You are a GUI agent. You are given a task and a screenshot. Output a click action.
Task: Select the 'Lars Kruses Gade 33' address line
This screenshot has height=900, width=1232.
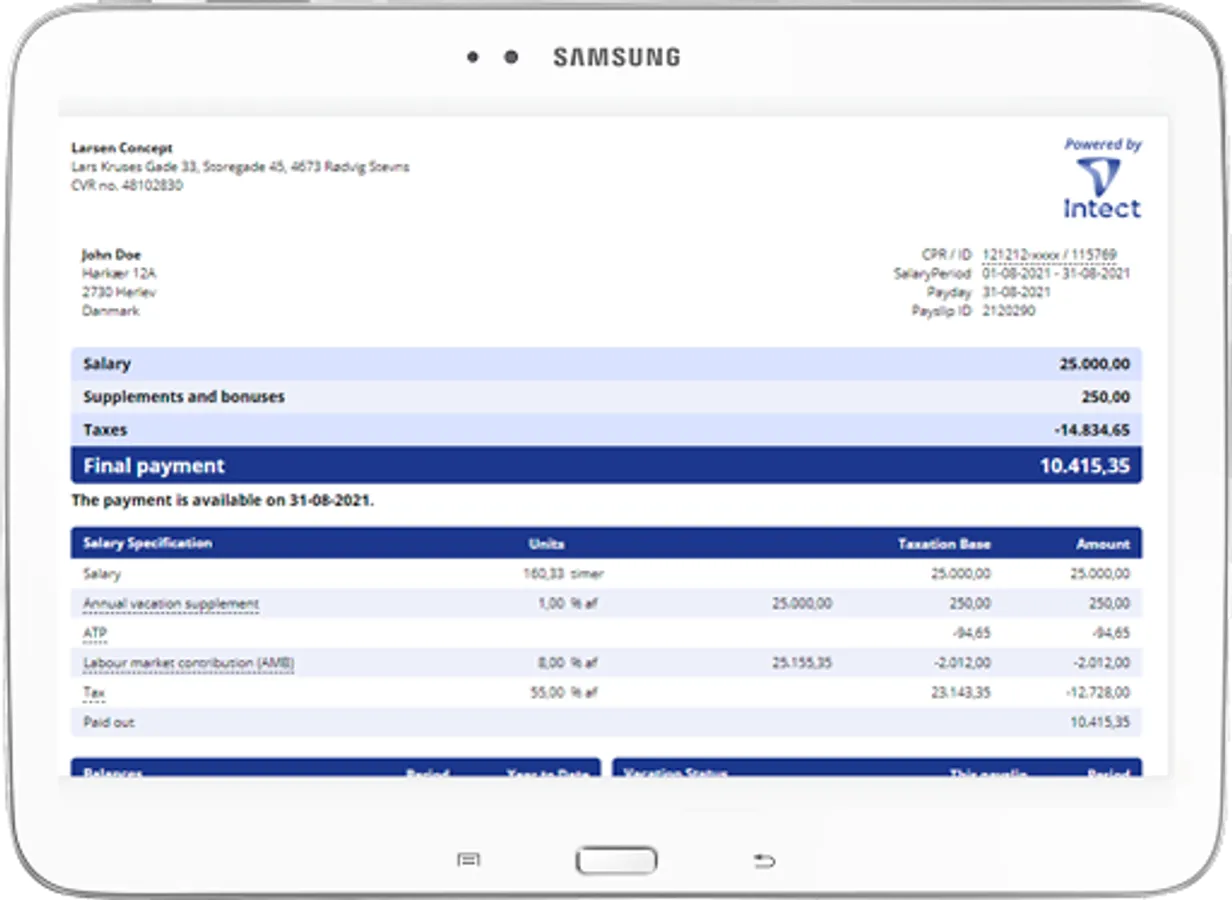[240, 167]
